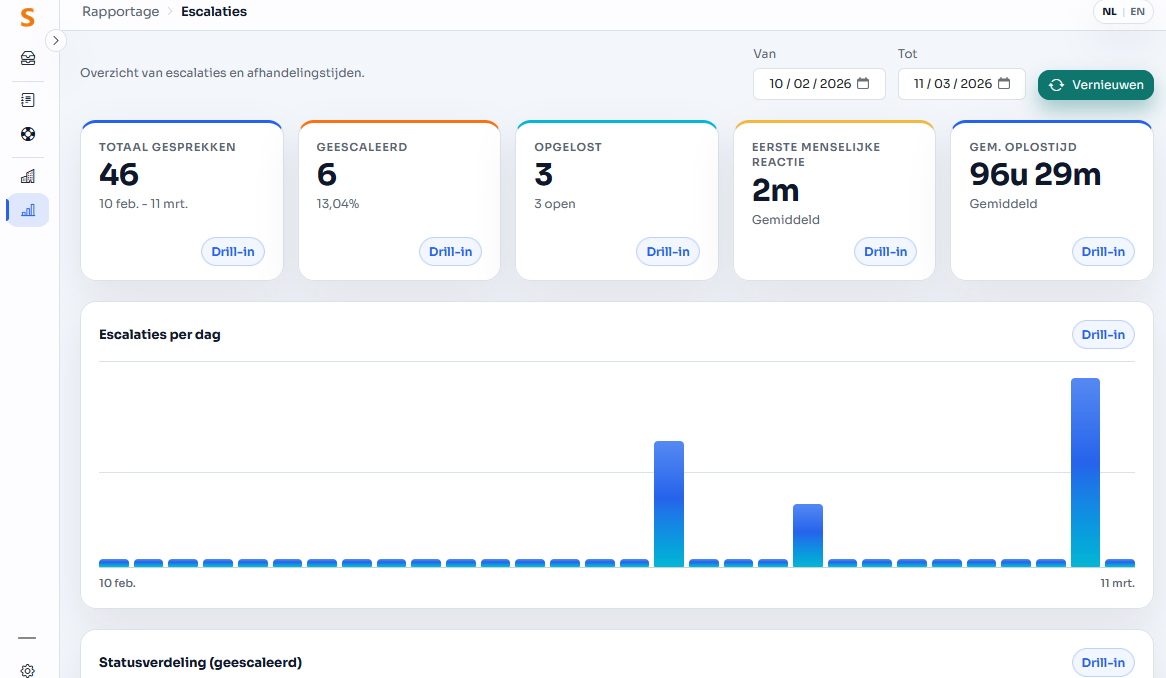
Task: Click the orange S logo
Action: (28, 17)
